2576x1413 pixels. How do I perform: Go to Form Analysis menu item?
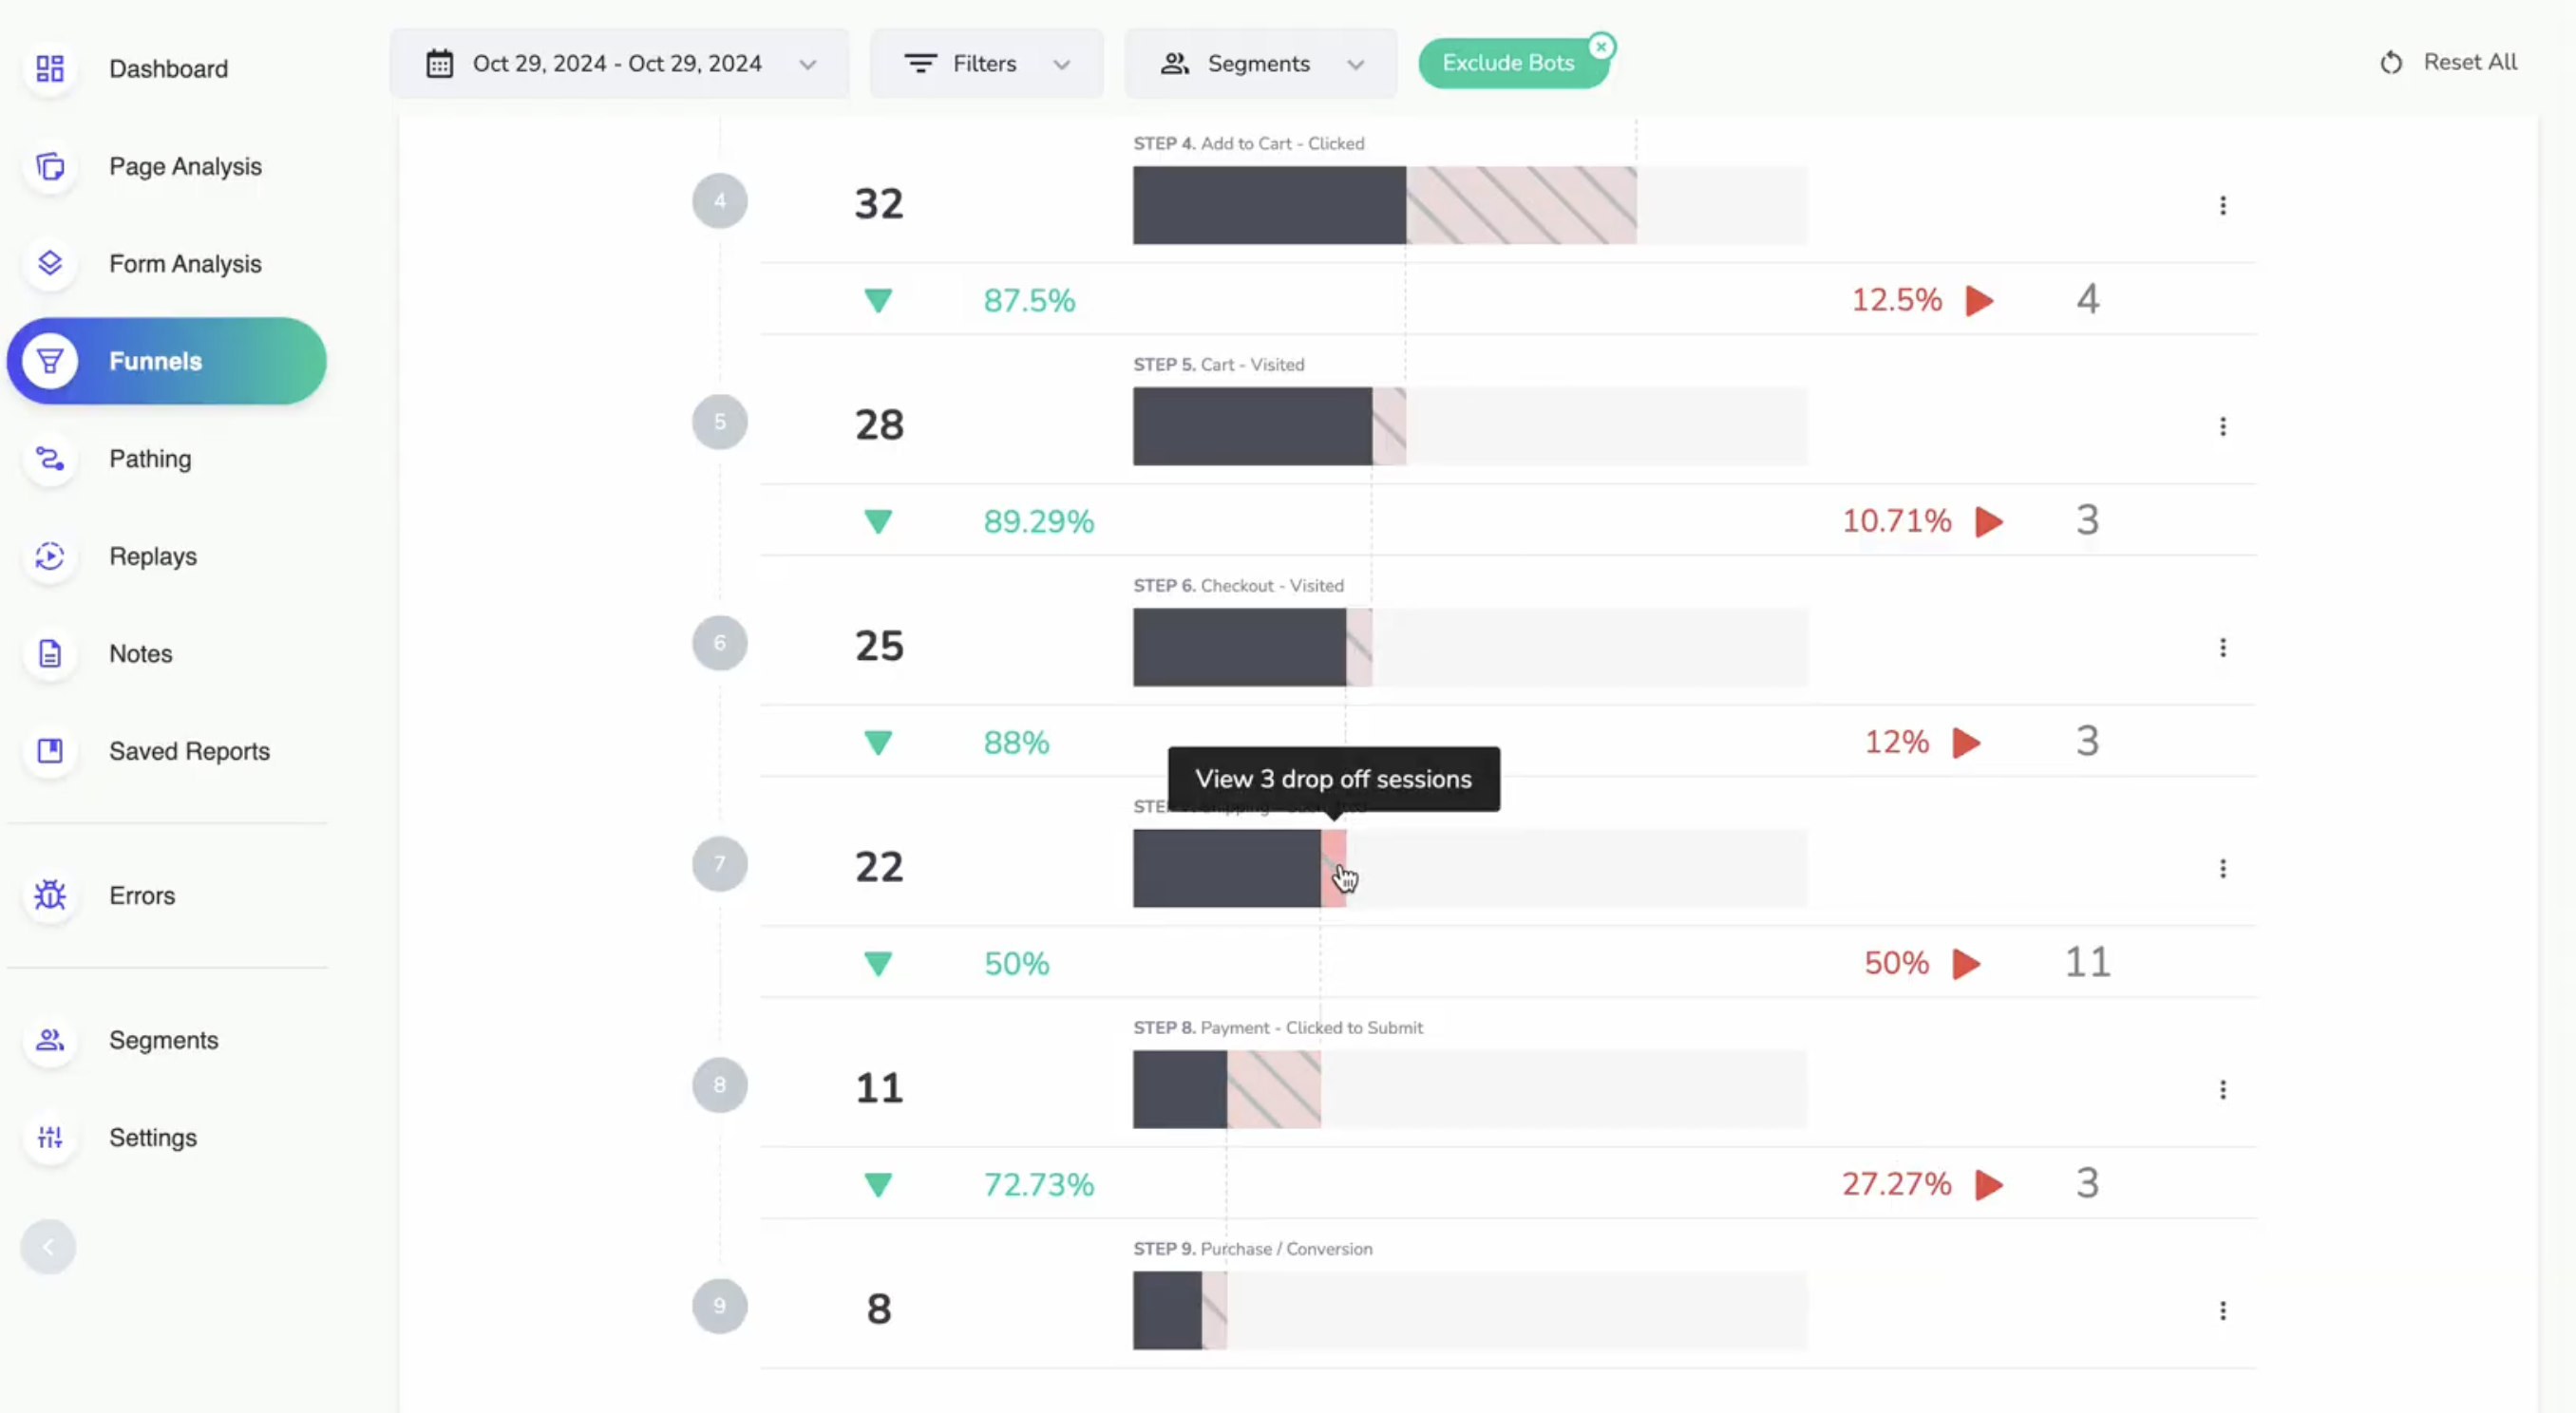pyautogui.click(x=185, y=264)
